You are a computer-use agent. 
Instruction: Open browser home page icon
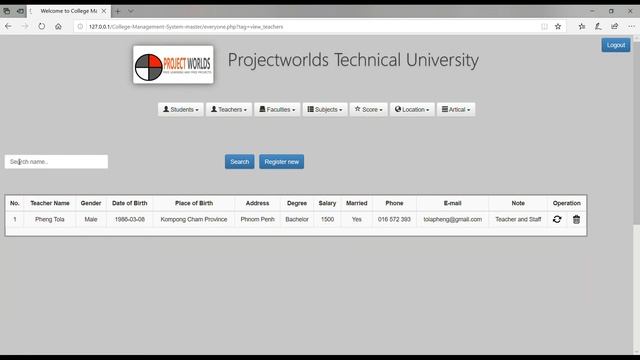[58, 27]
